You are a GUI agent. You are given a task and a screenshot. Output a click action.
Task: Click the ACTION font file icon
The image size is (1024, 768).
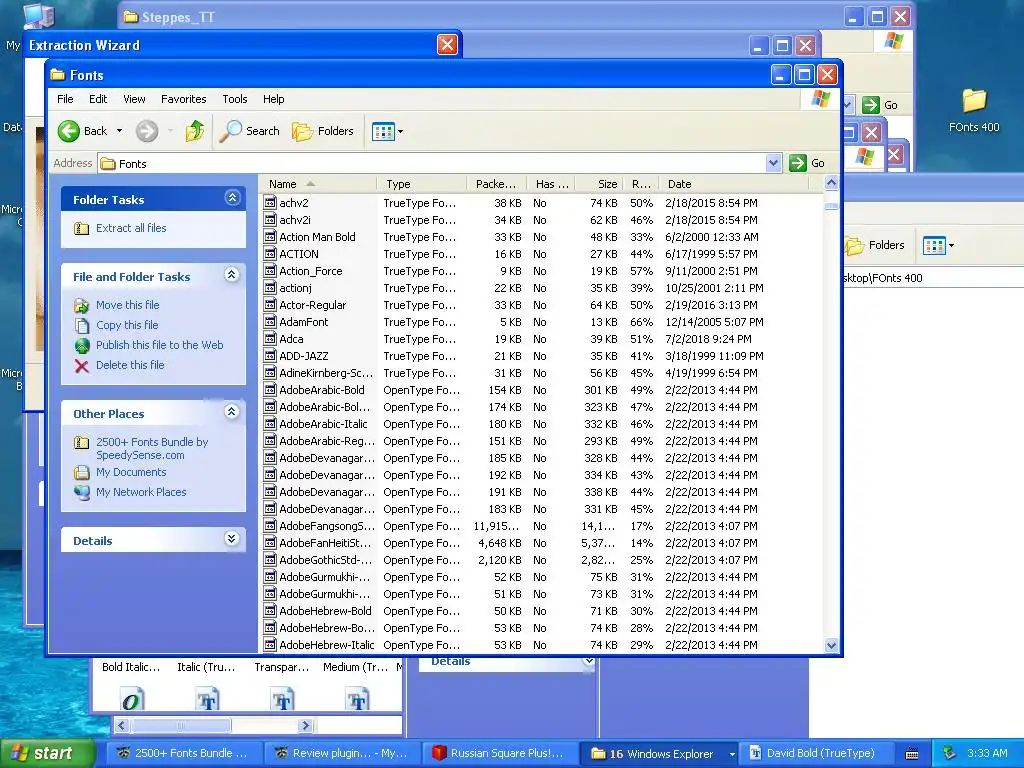[270, 253]
